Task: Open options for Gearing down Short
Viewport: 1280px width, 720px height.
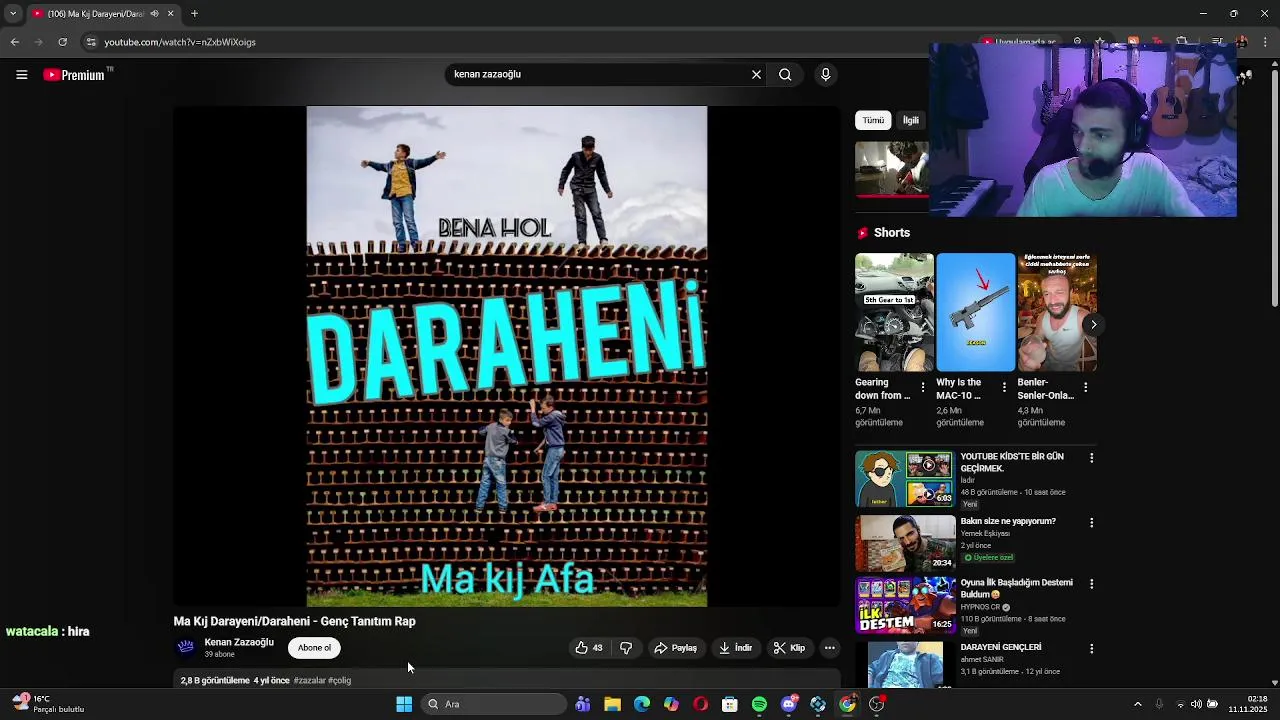Action: (x=922, y=387)
